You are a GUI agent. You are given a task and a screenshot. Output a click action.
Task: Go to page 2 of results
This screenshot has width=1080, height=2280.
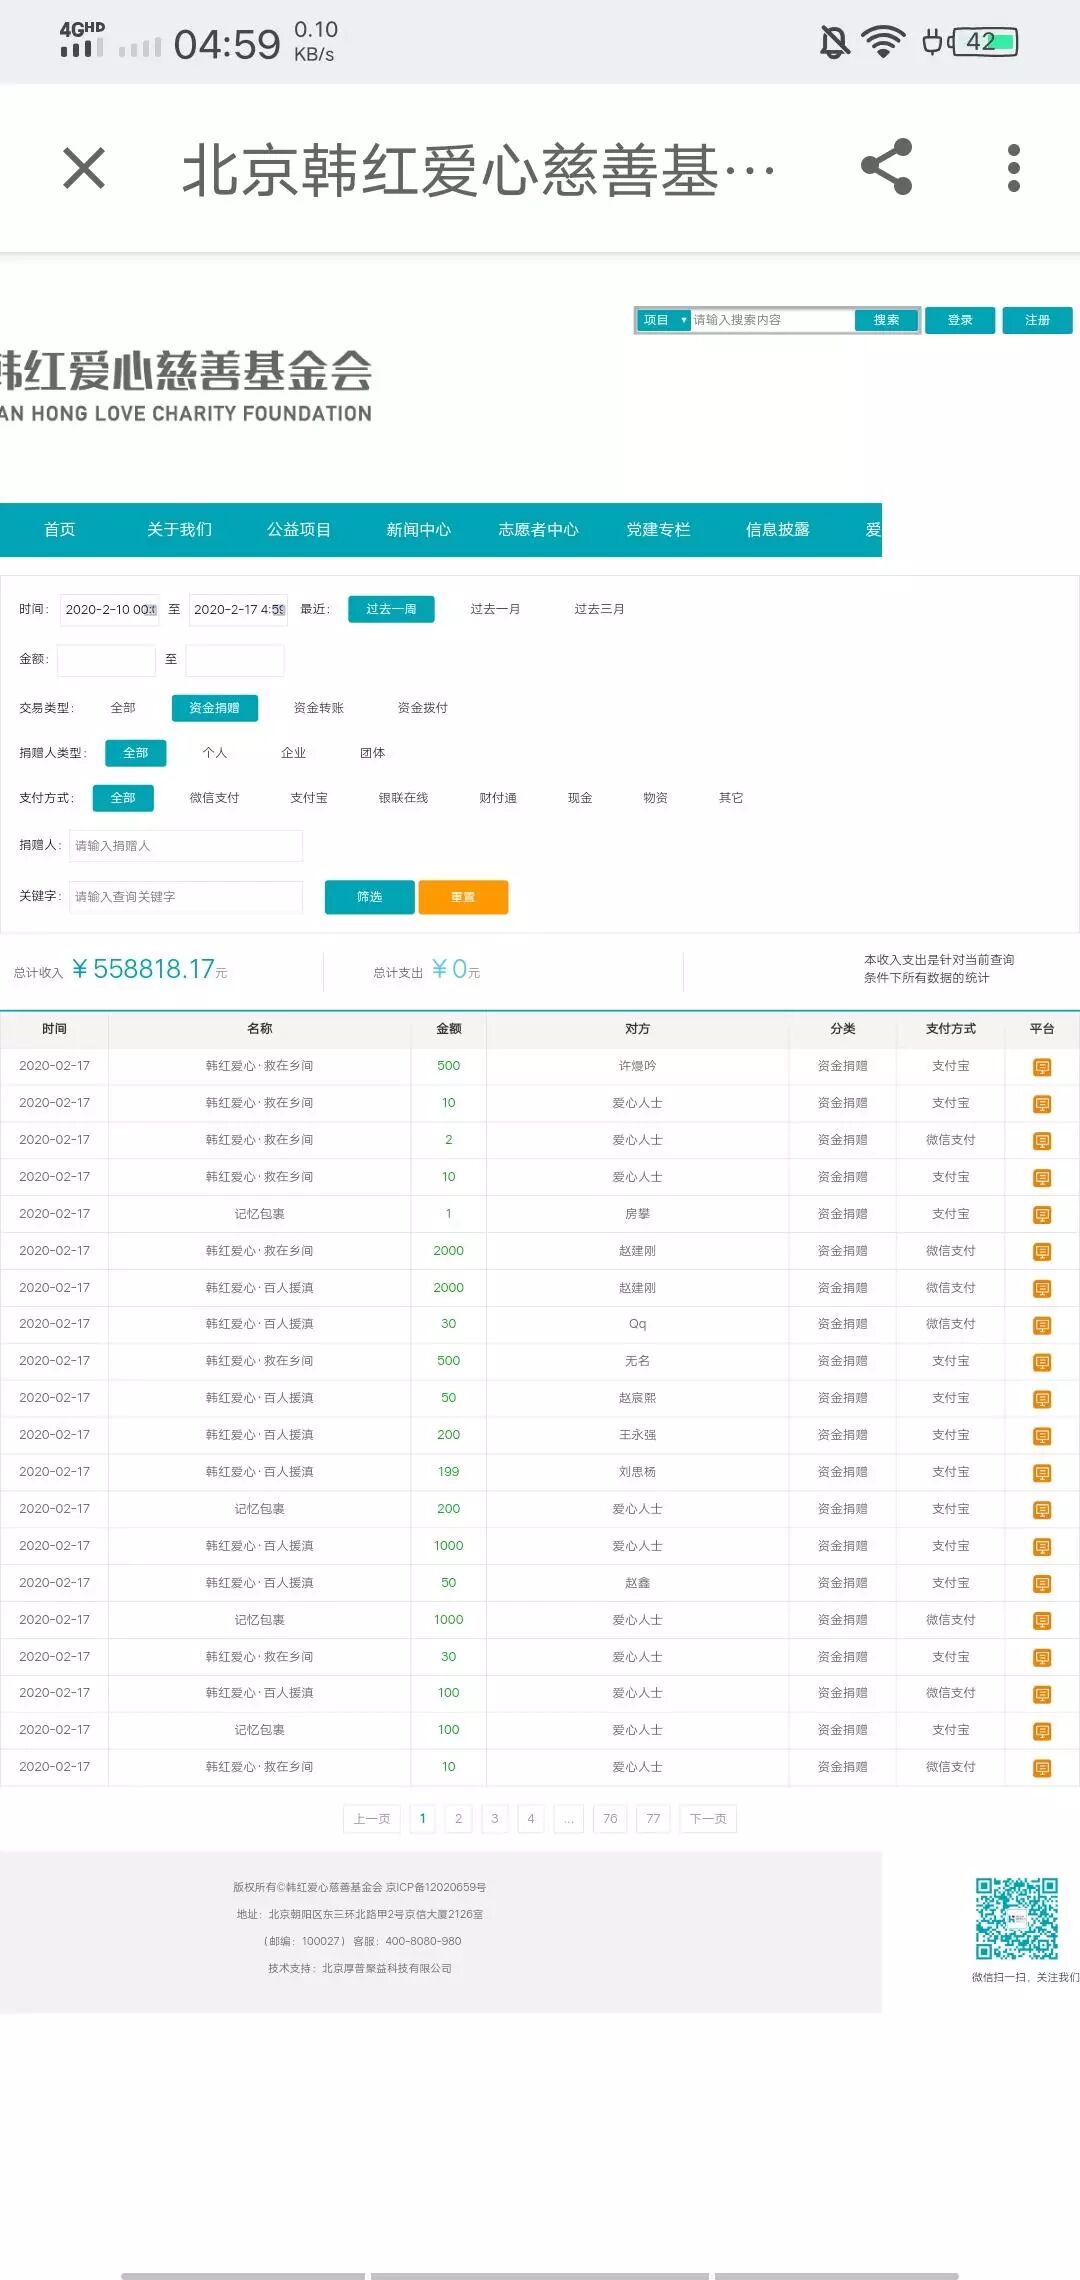coord(459,1819)
